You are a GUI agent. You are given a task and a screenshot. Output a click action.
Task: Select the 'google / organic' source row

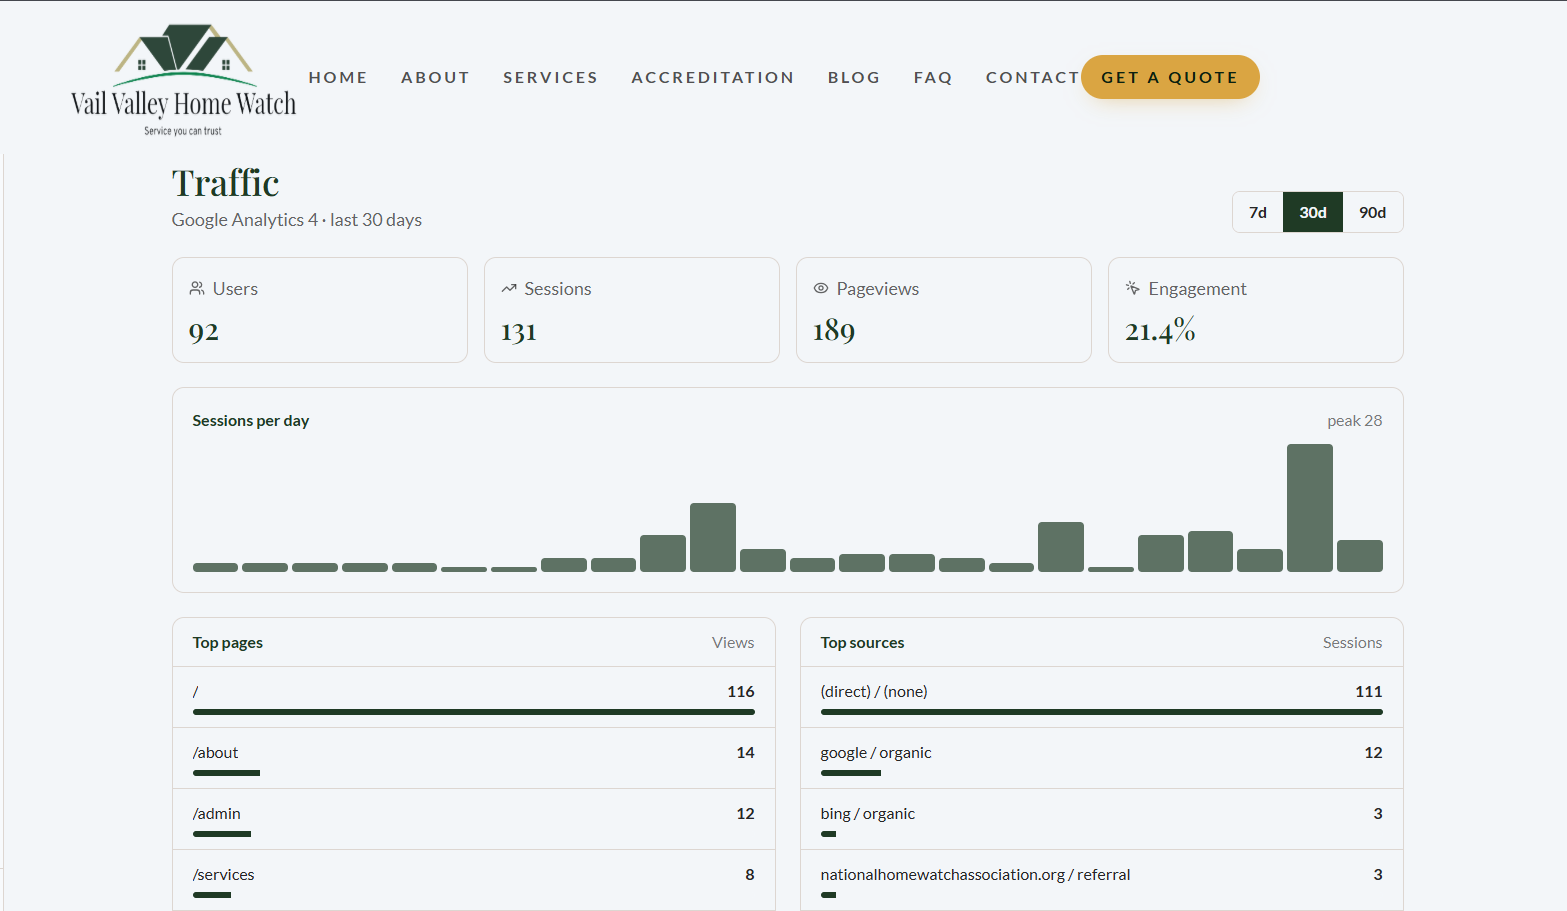pos(1102,758)
